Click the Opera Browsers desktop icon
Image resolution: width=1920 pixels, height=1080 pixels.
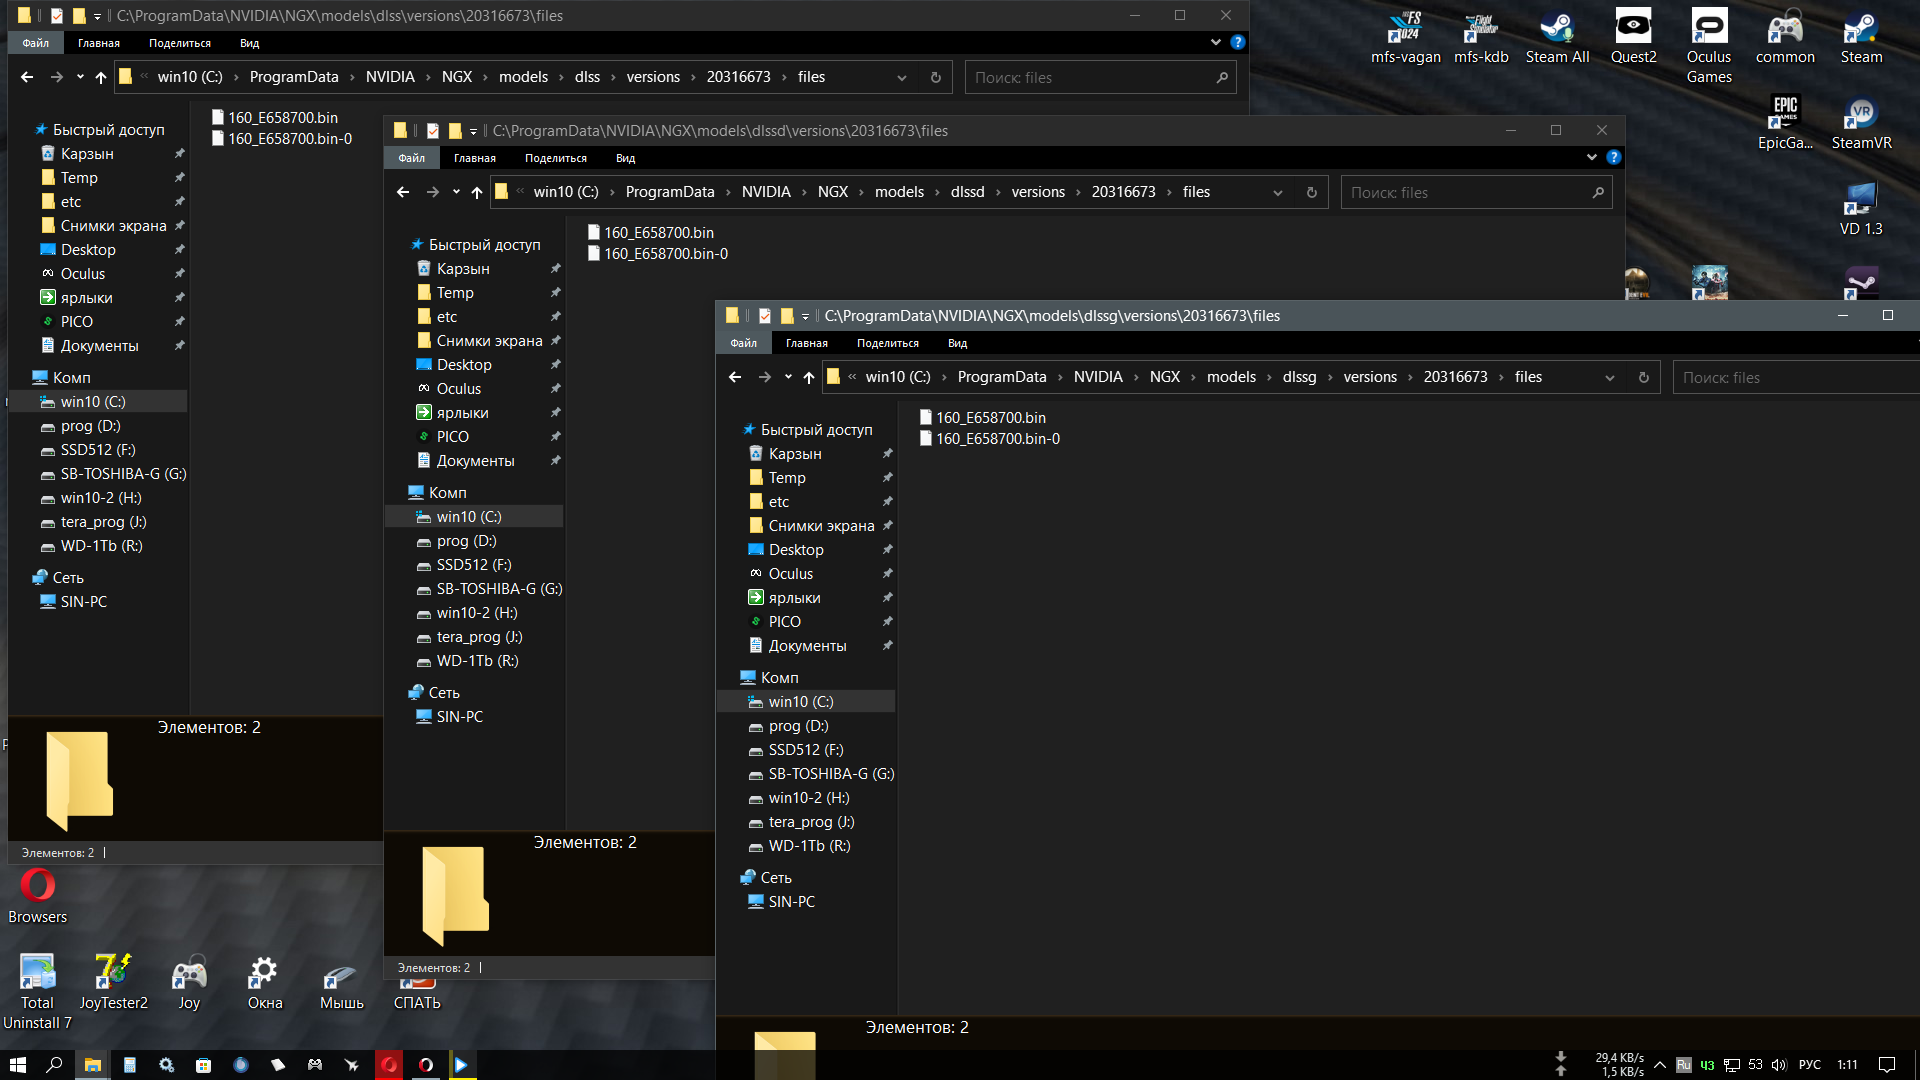(x=37, y=896)
